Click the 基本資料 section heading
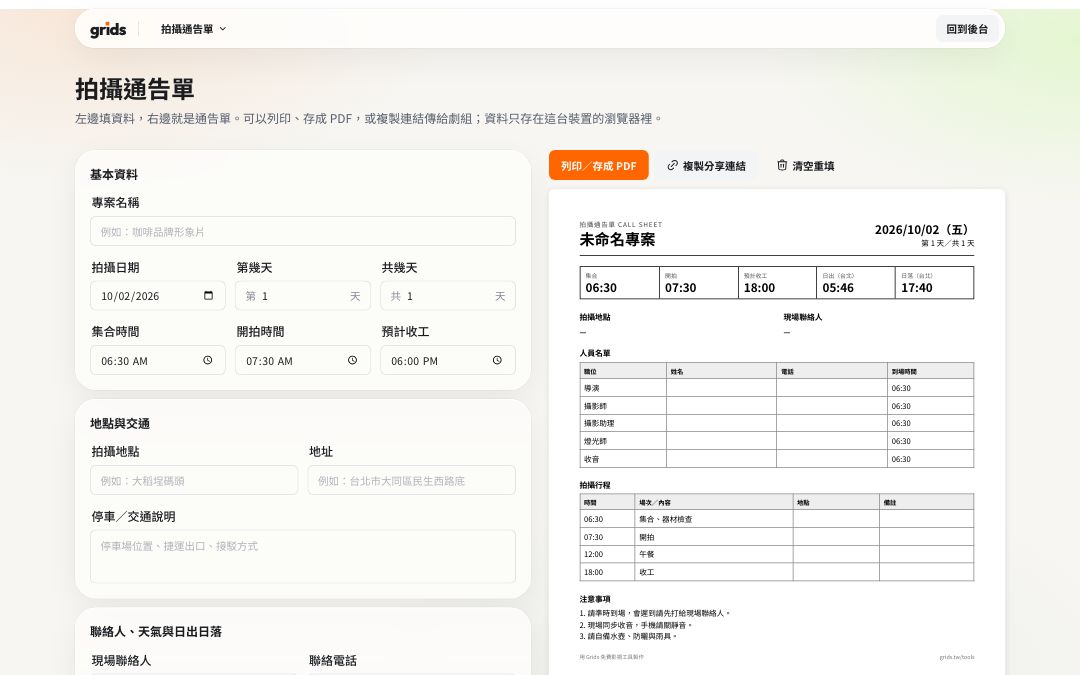Viewport: 1080px width, 675px height. (x=114, y=174)
